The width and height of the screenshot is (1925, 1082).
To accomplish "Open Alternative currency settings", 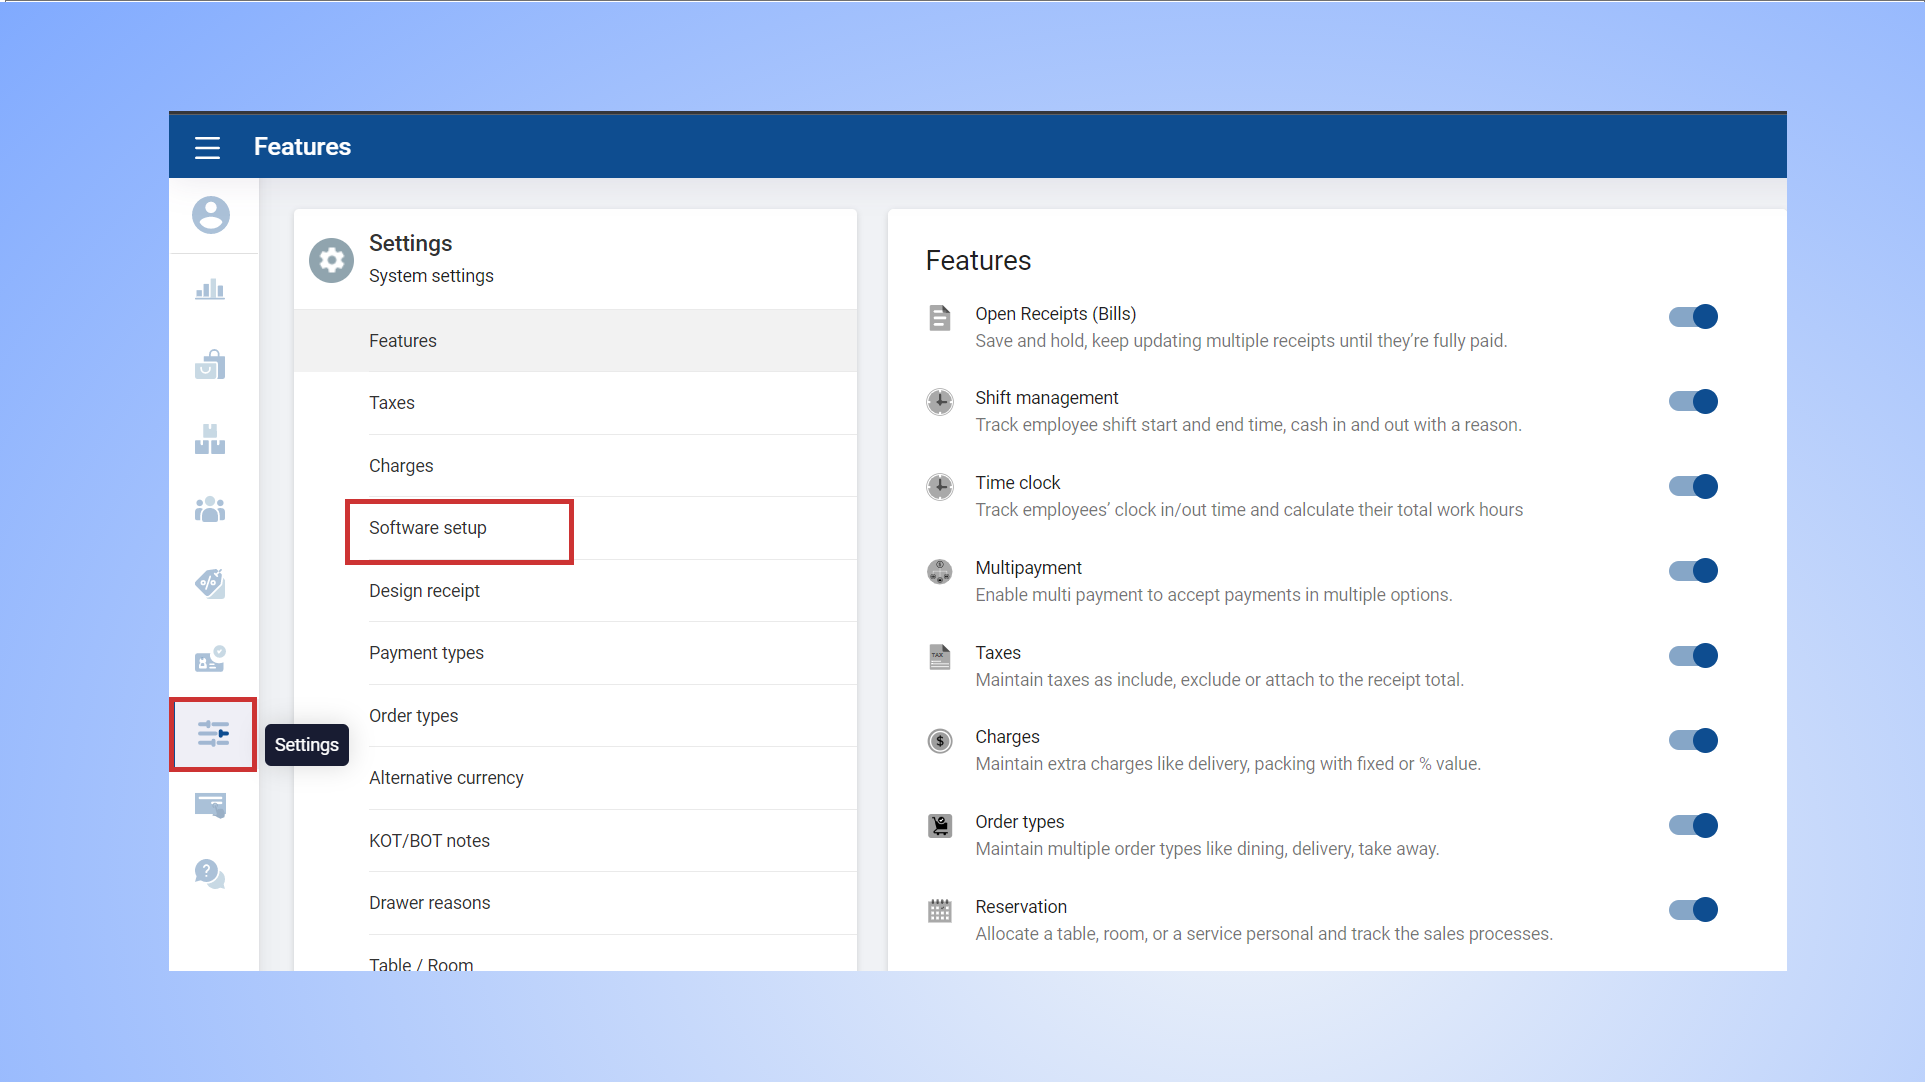I will tap(446, 778).
